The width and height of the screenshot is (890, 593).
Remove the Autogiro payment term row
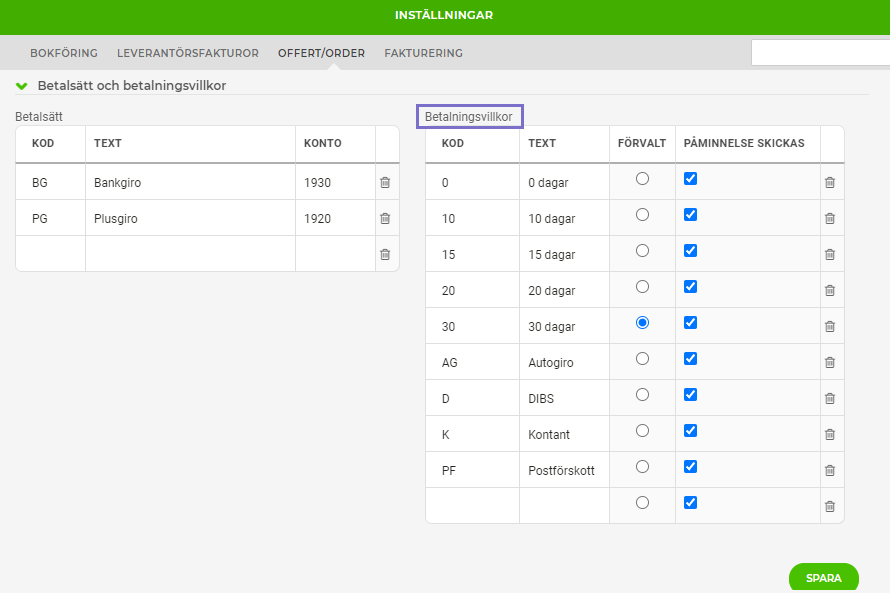coord(829,363)
